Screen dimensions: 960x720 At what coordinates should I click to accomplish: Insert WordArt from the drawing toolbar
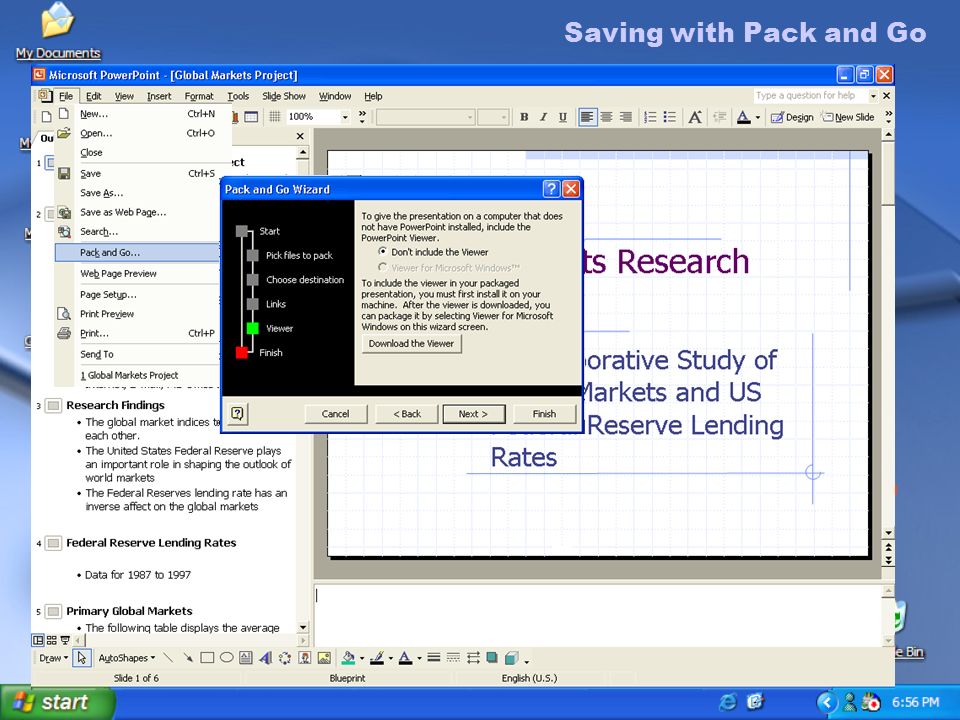[265, 658]
